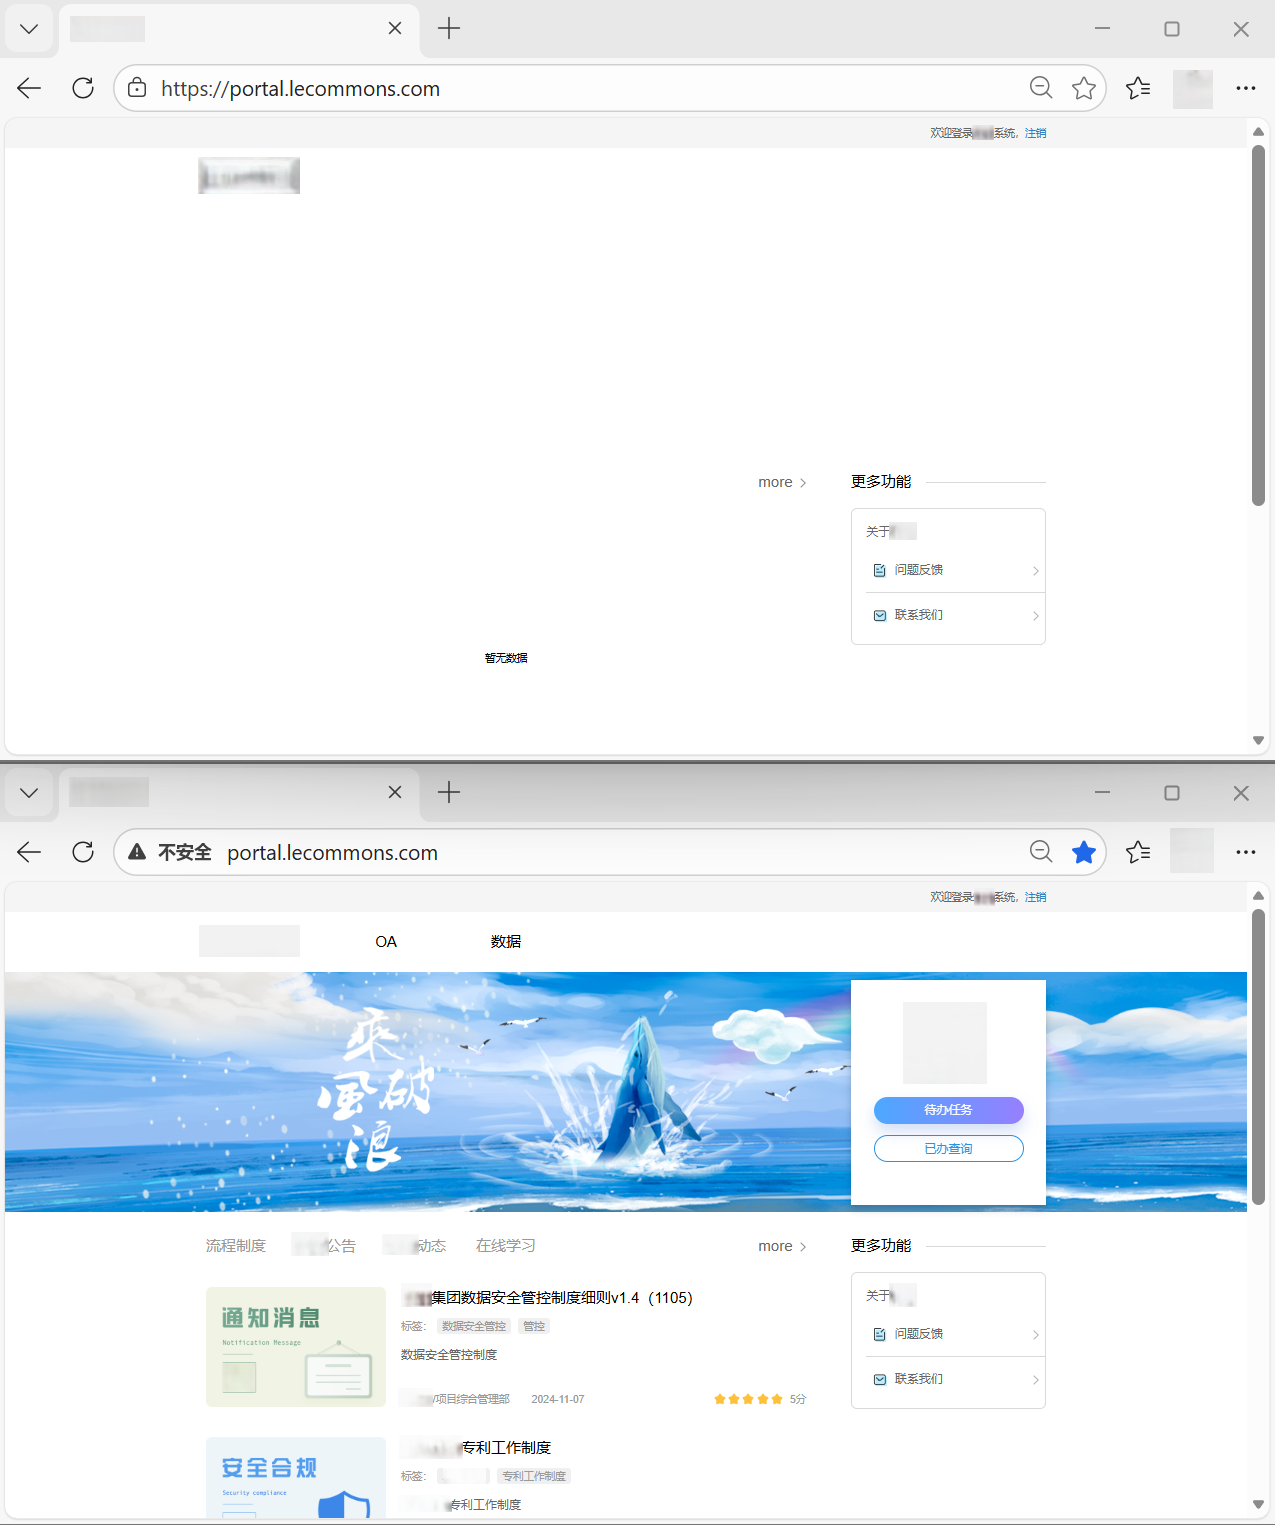
Task: Select the 在线学习 tab
Action: tap(505, 1245)
